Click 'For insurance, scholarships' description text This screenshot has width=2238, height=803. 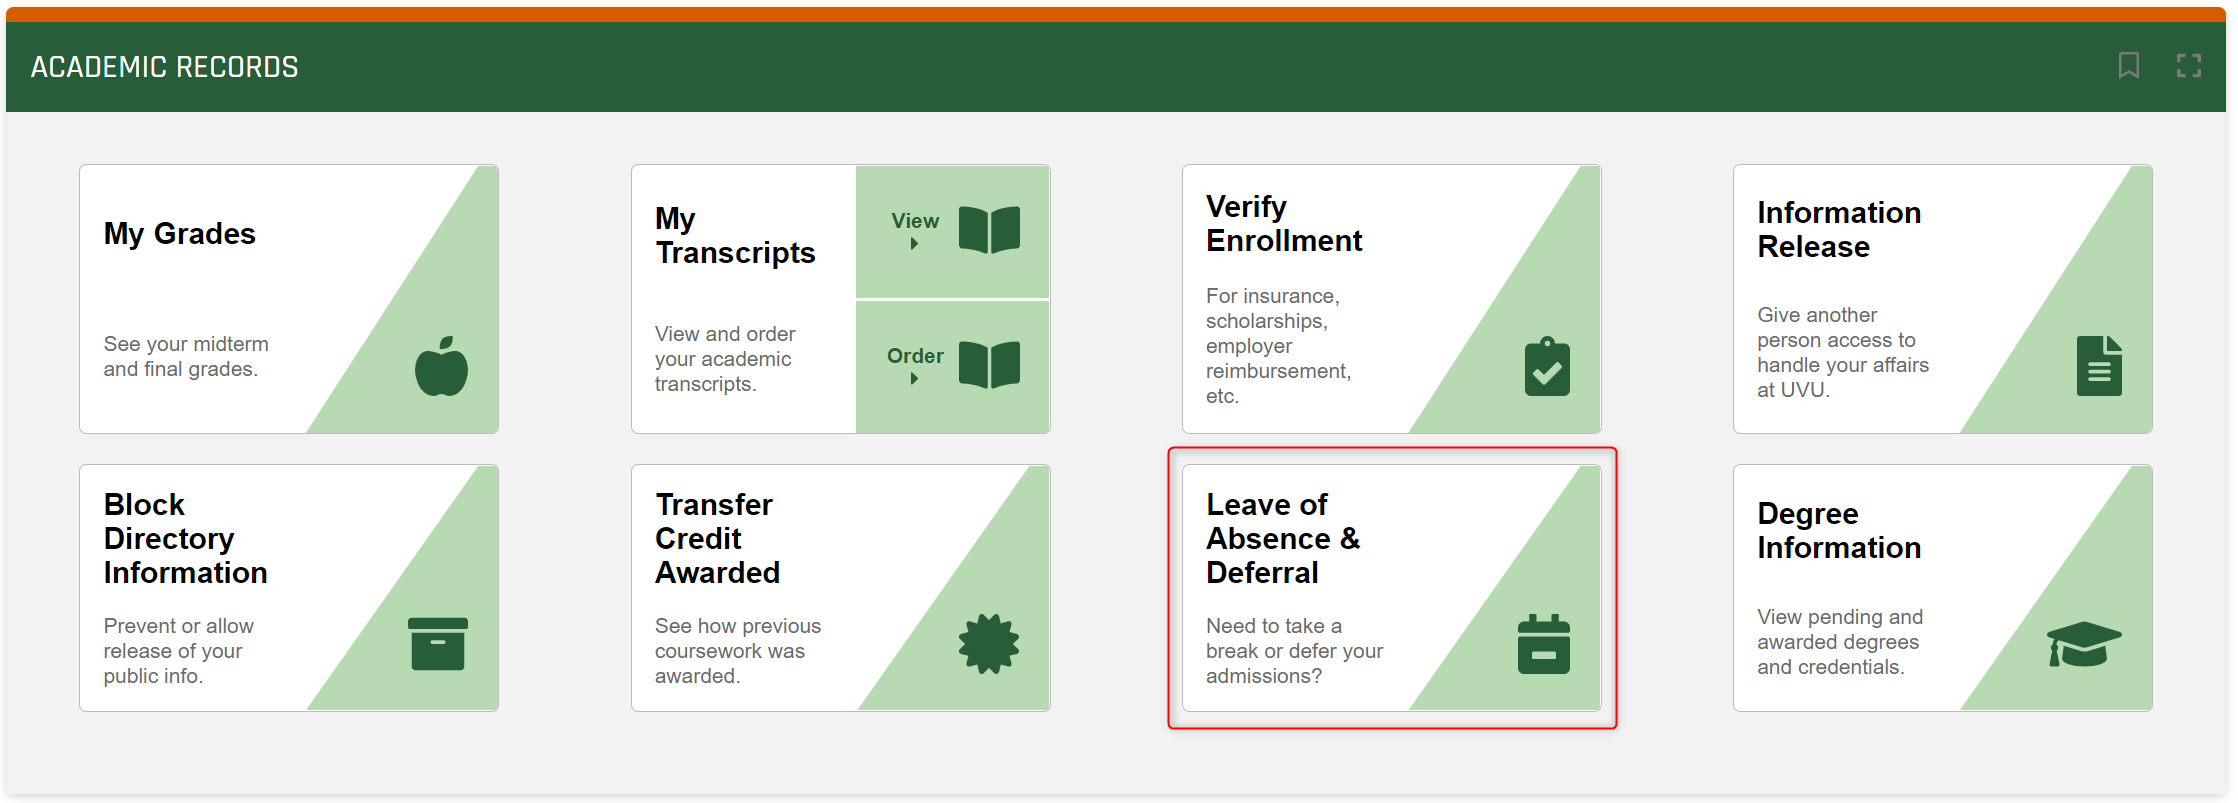coord(1278,346)
